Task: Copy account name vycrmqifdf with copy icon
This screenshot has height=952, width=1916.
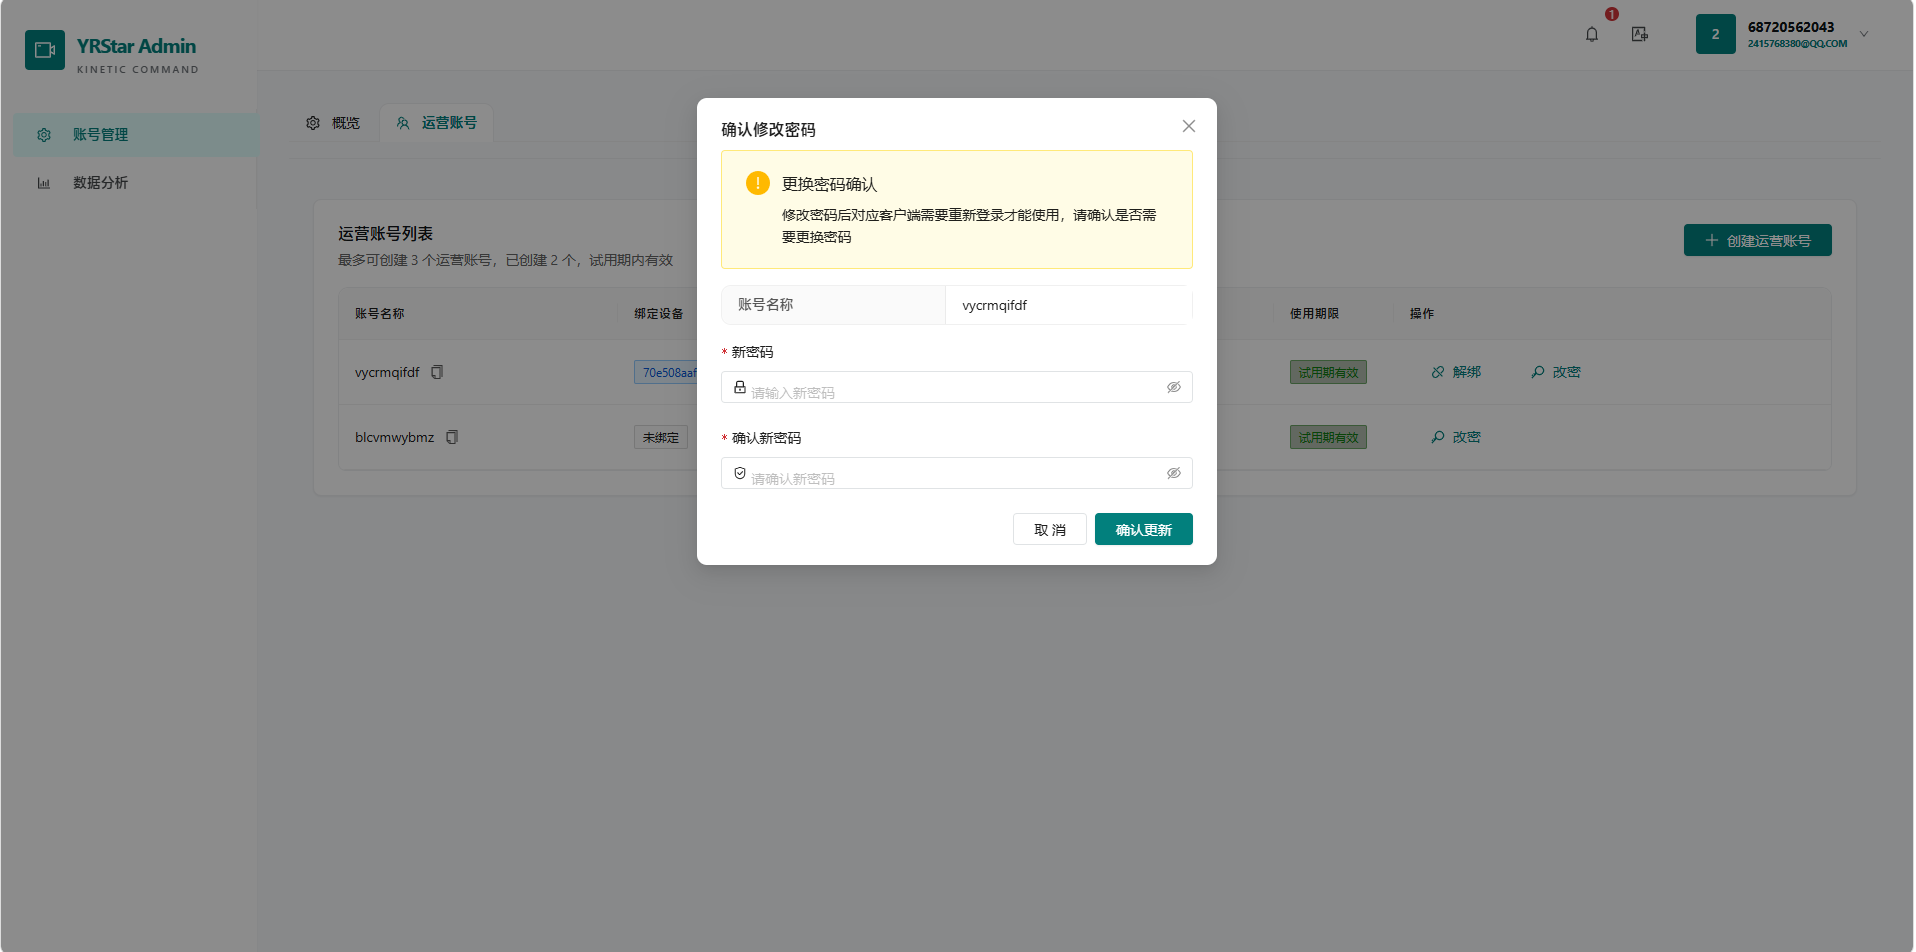Action: 437,372
